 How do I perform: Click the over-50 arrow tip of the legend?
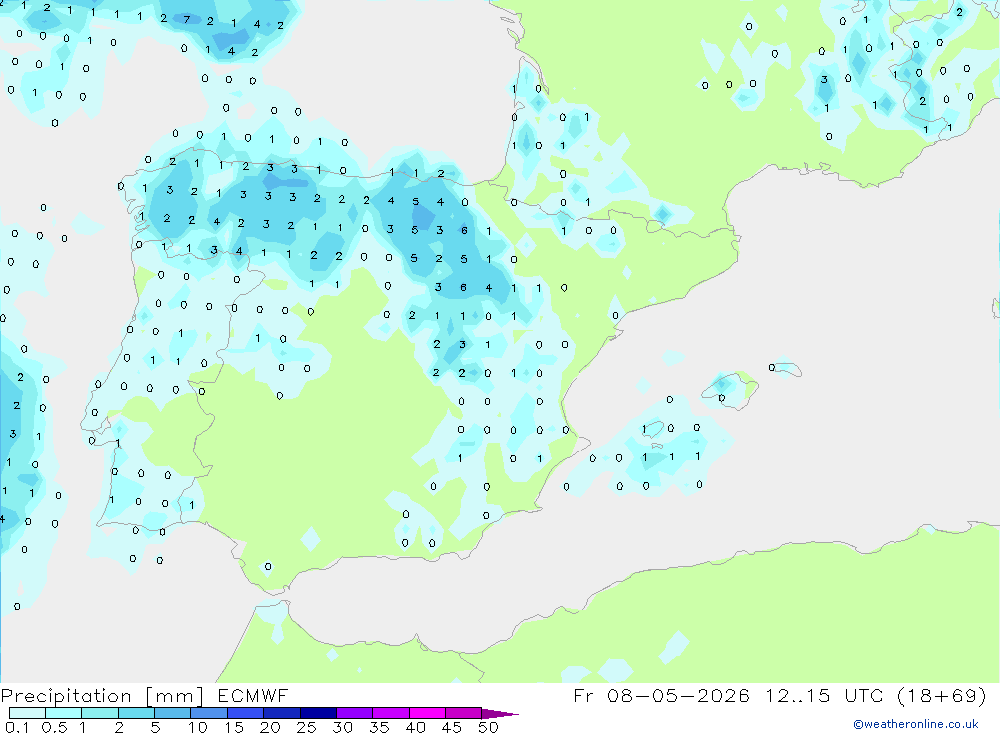click(x=501, y=713)
